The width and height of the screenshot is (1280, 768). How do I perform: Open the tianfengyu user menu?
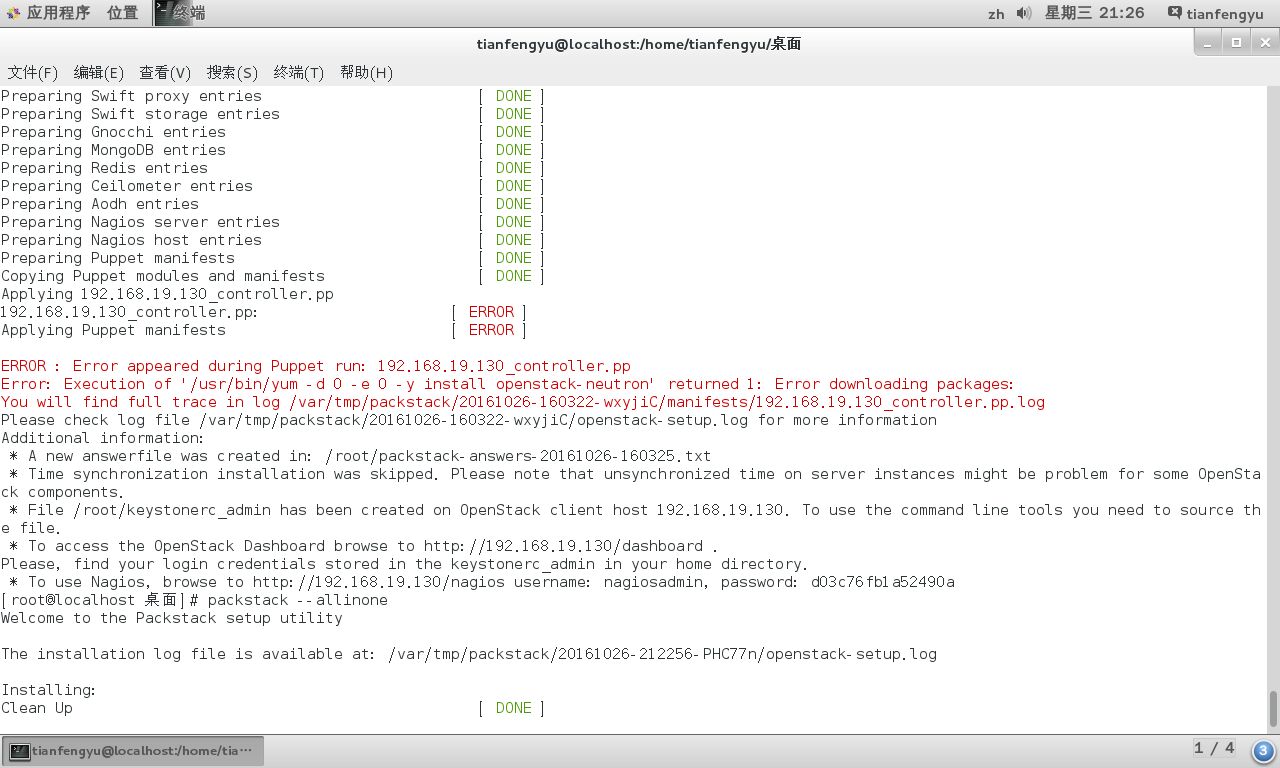point(1215,13)
